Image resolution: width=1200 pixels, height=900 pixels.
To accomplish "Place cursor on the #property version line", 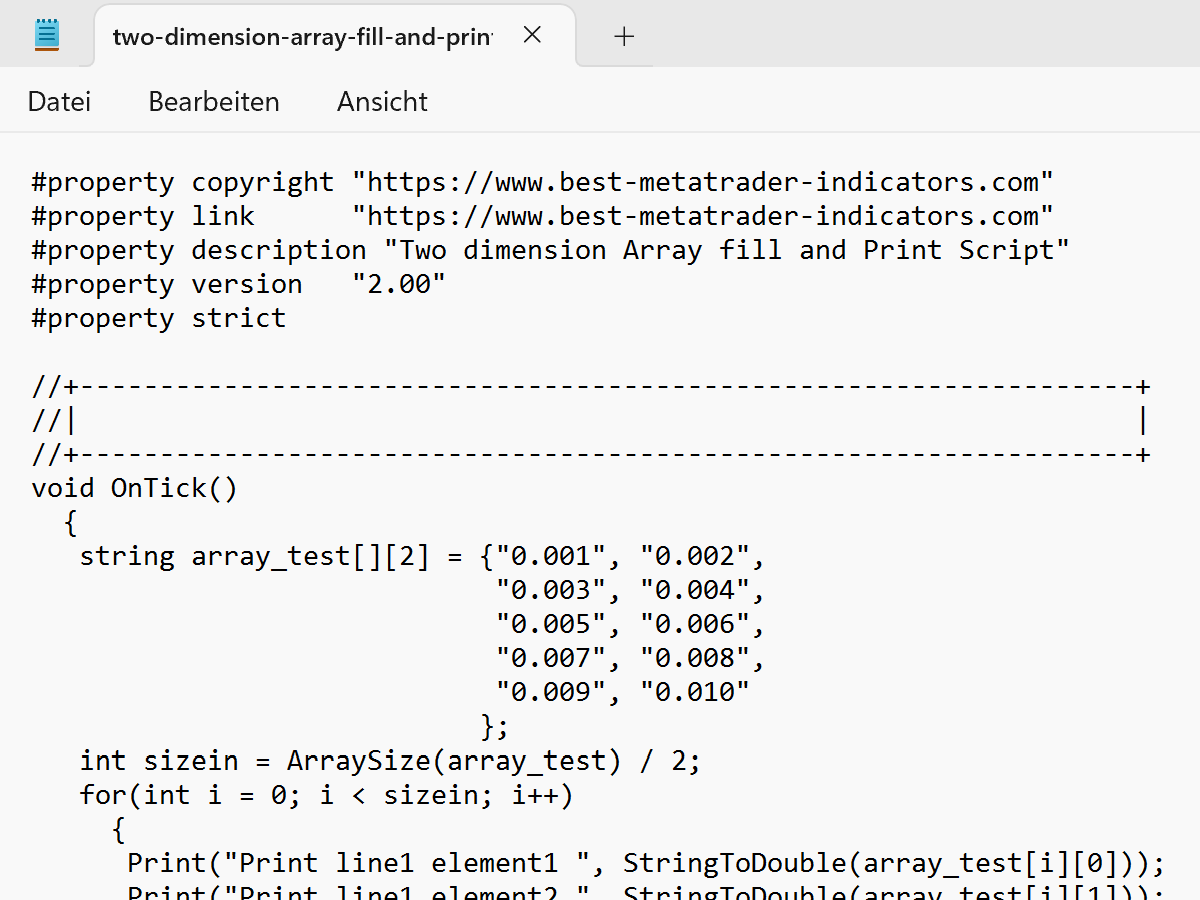I will pos(237,283).
